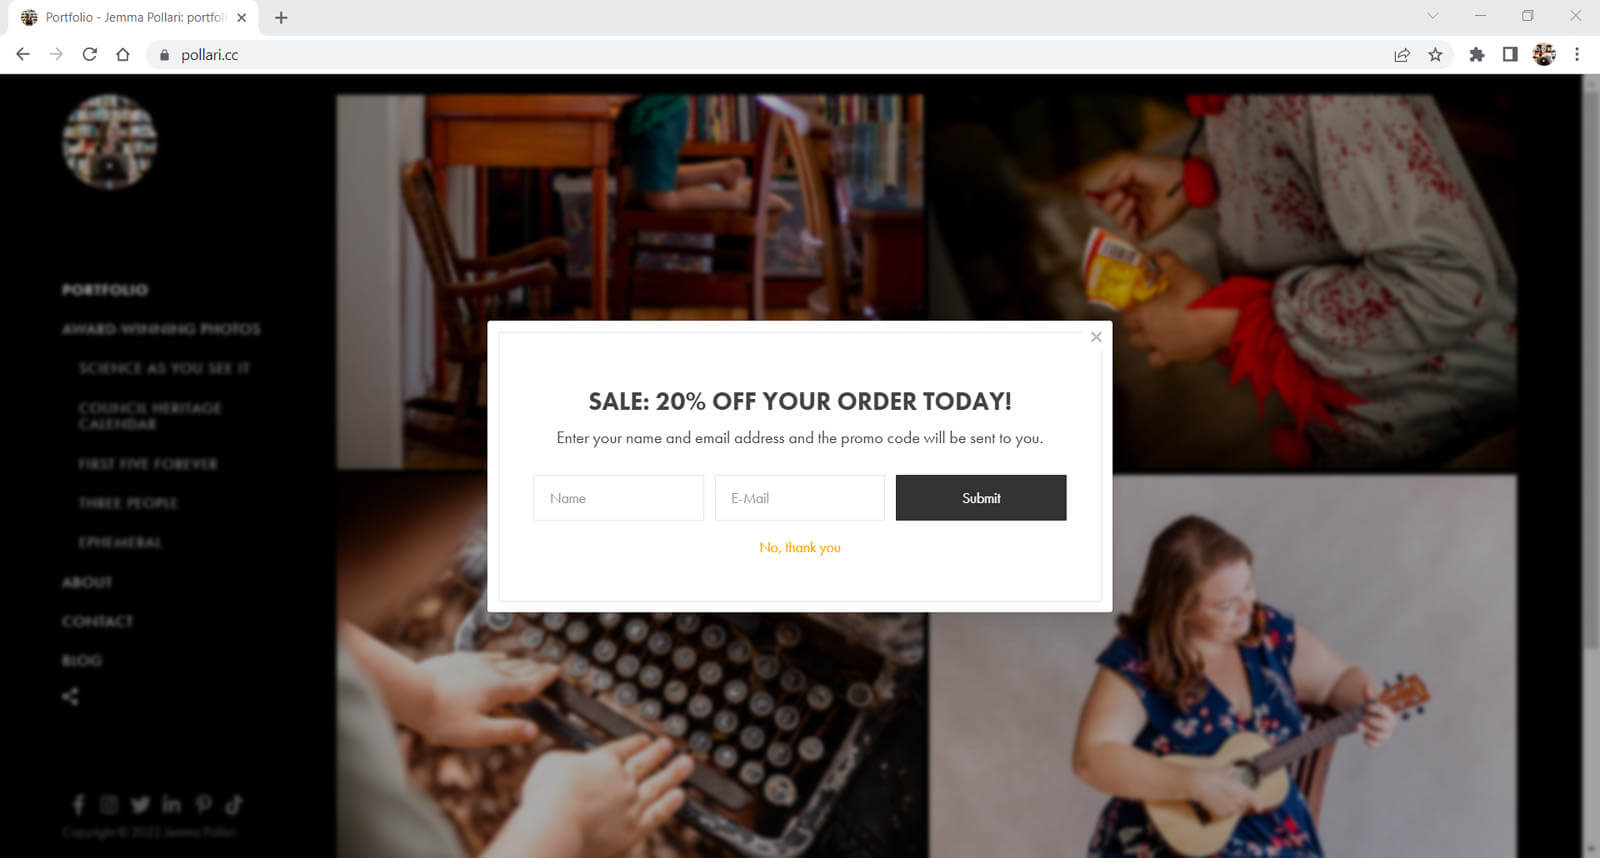Focus the Name input field
Viewport: 1600px width, 858px height.
click(618, 498)
